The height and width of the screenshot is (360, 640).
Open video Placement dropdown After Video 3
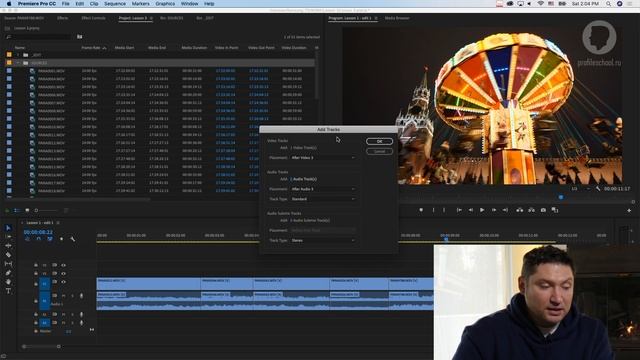tap(323, 158)
